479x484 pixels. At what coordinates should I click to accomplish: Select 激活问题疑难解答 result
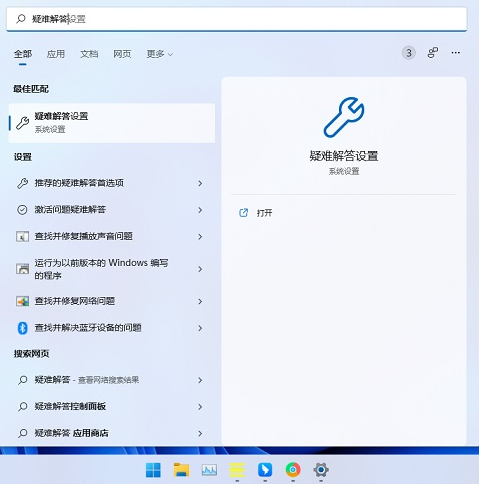tap(112, 210)
